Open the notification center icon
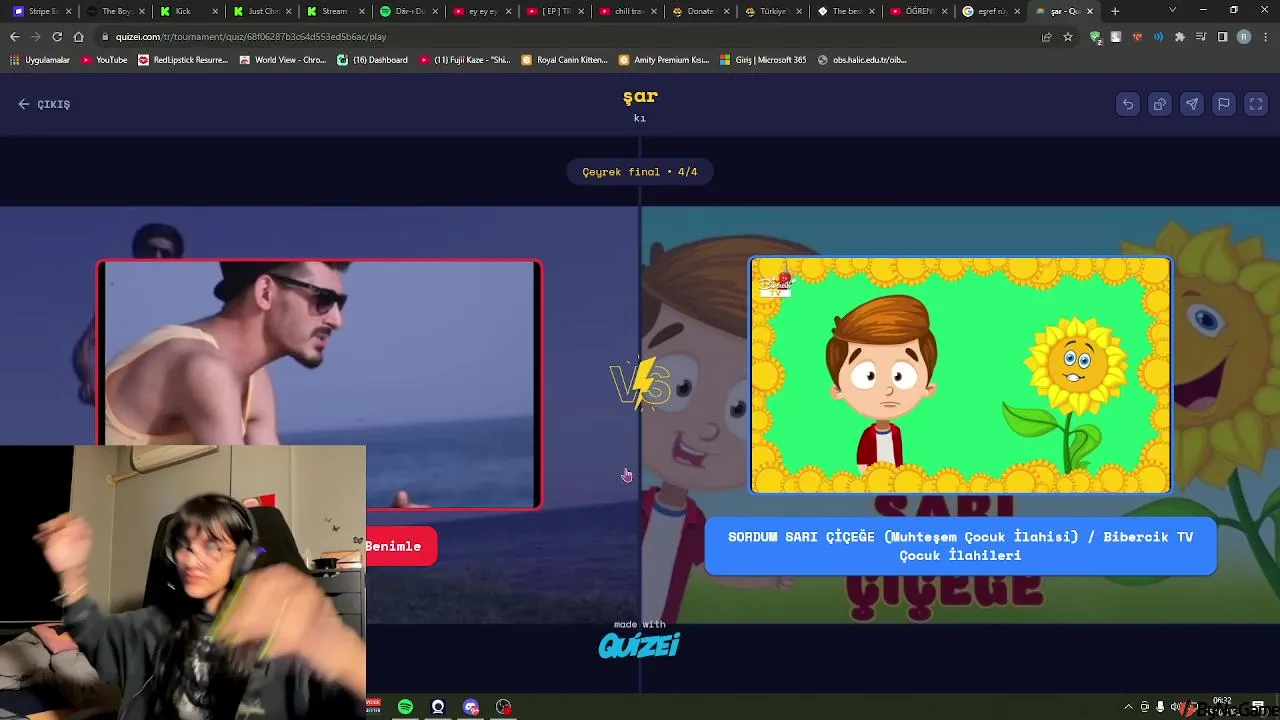Viewport: 1280px width, 720px height. pyautogui.click(x=1258, y=707)
